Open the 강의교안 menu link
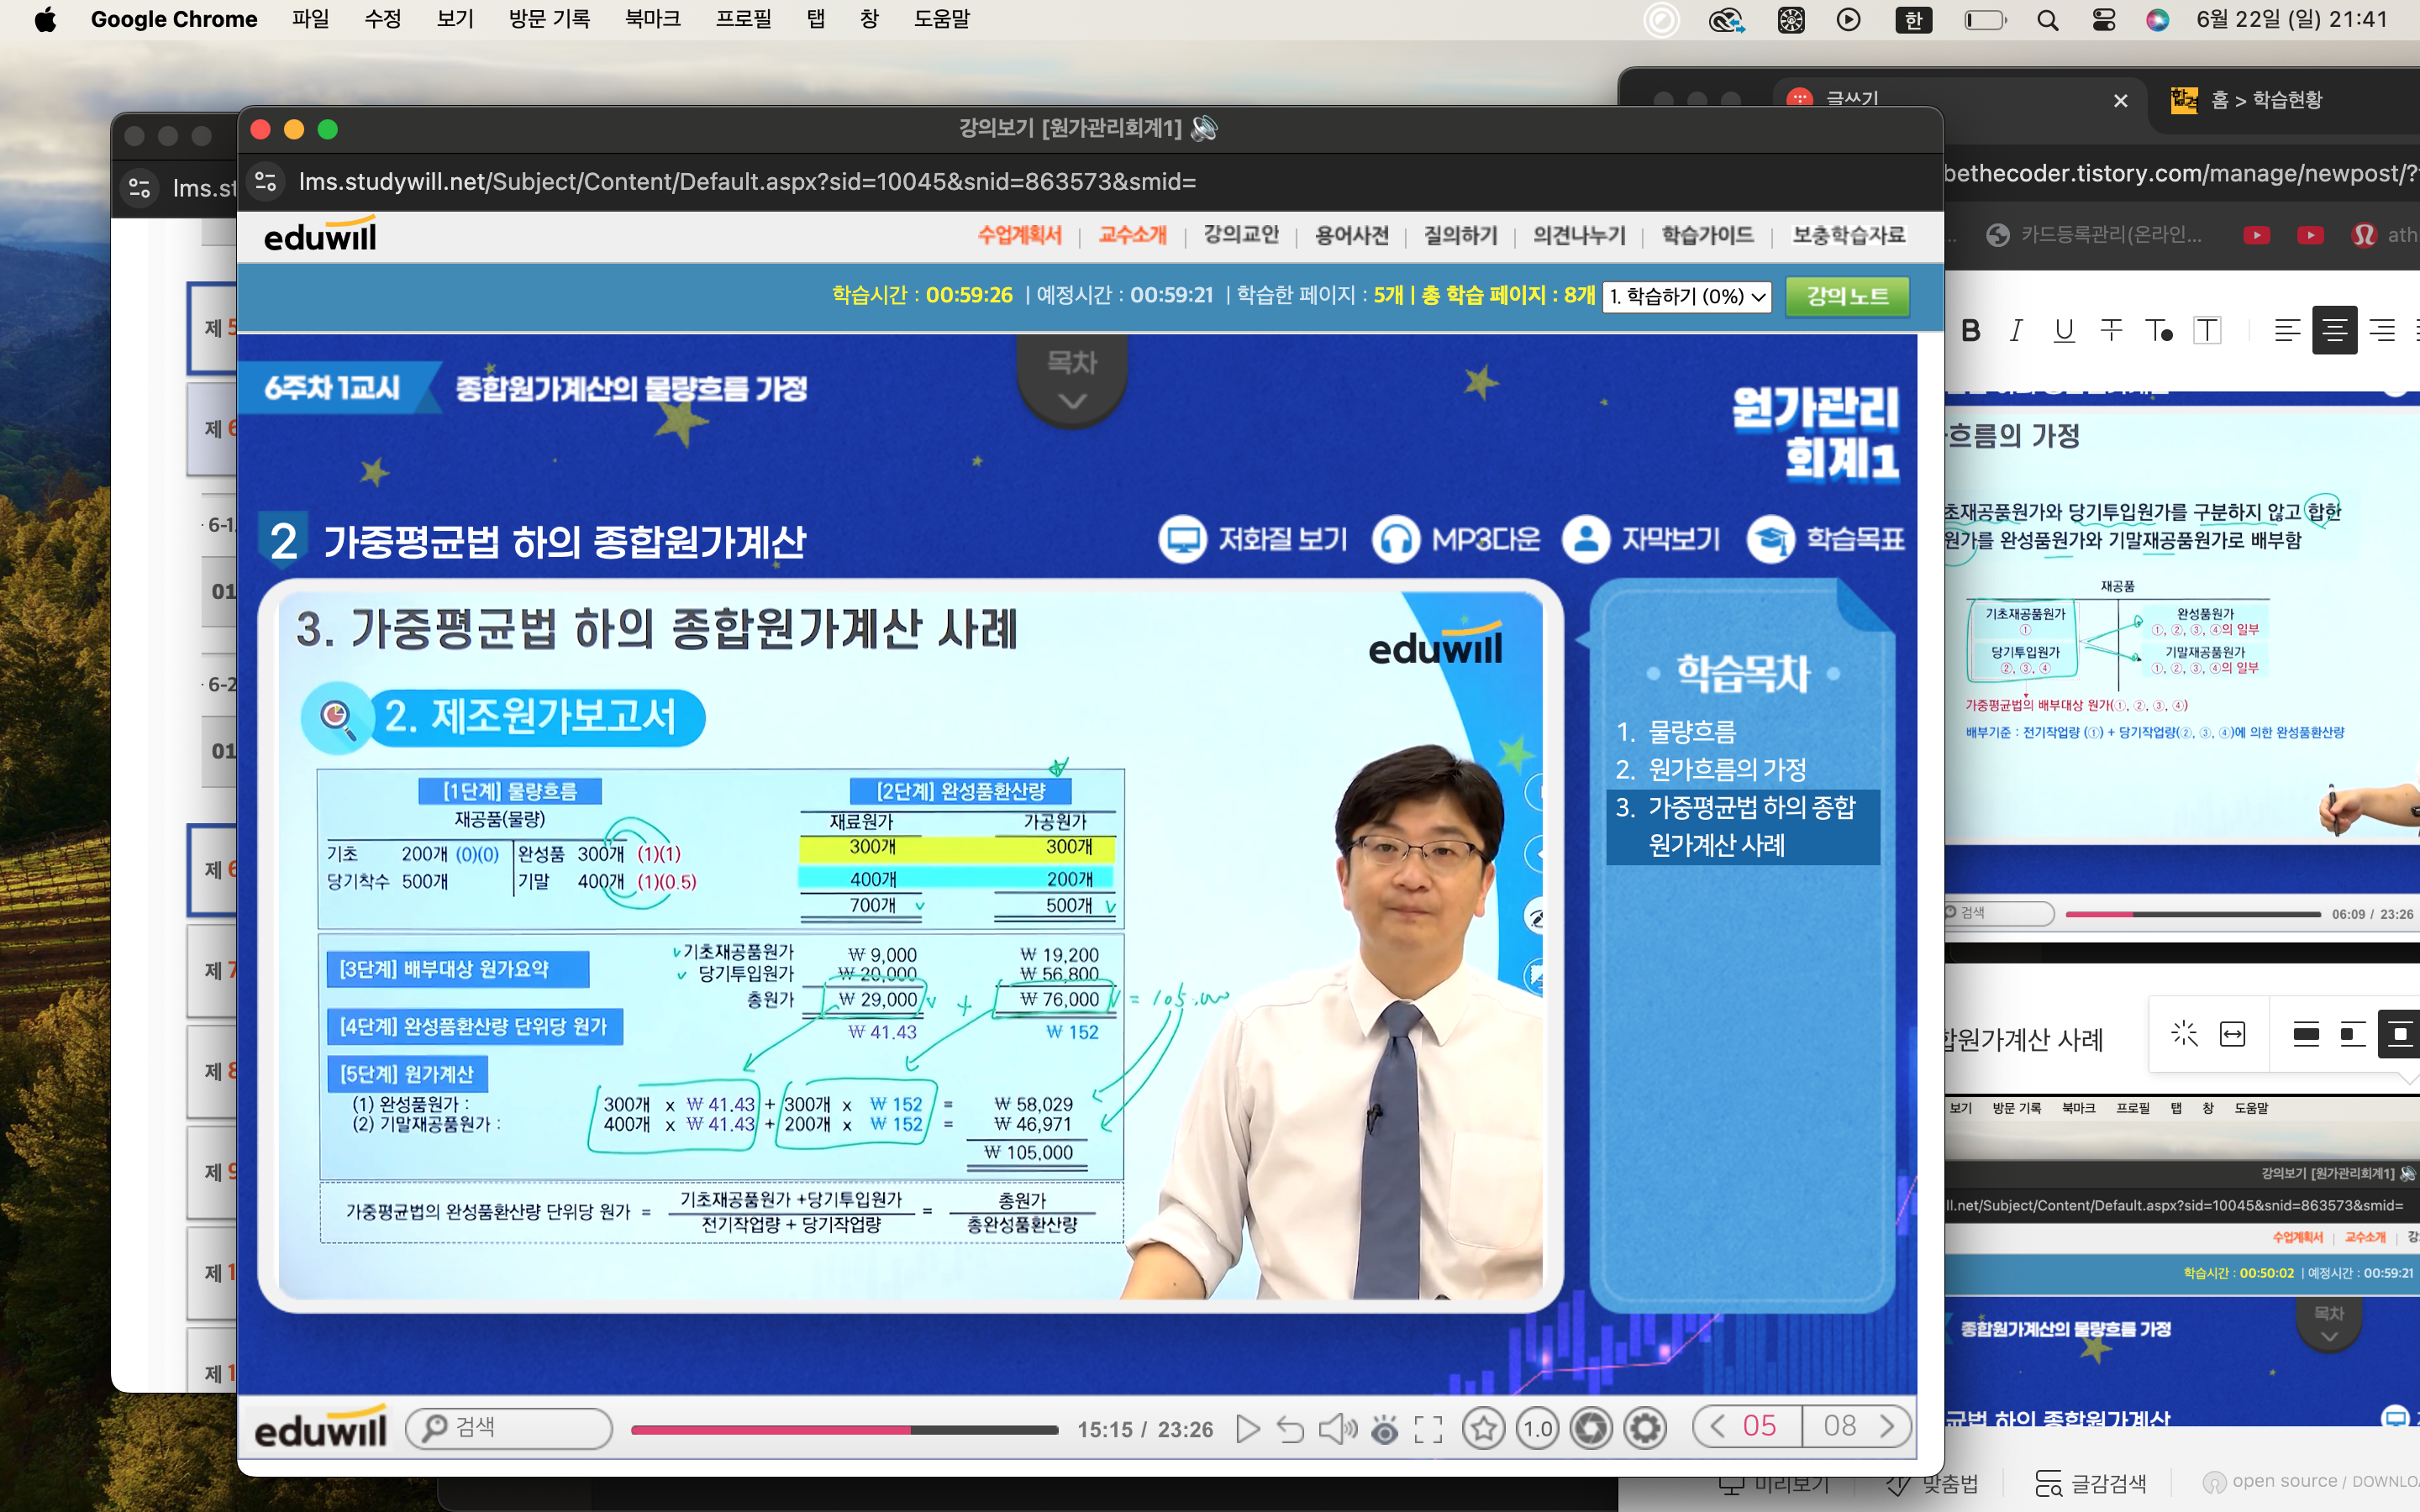The height and width of the screenshot is (1512, 2420). tap(1241, 235)
